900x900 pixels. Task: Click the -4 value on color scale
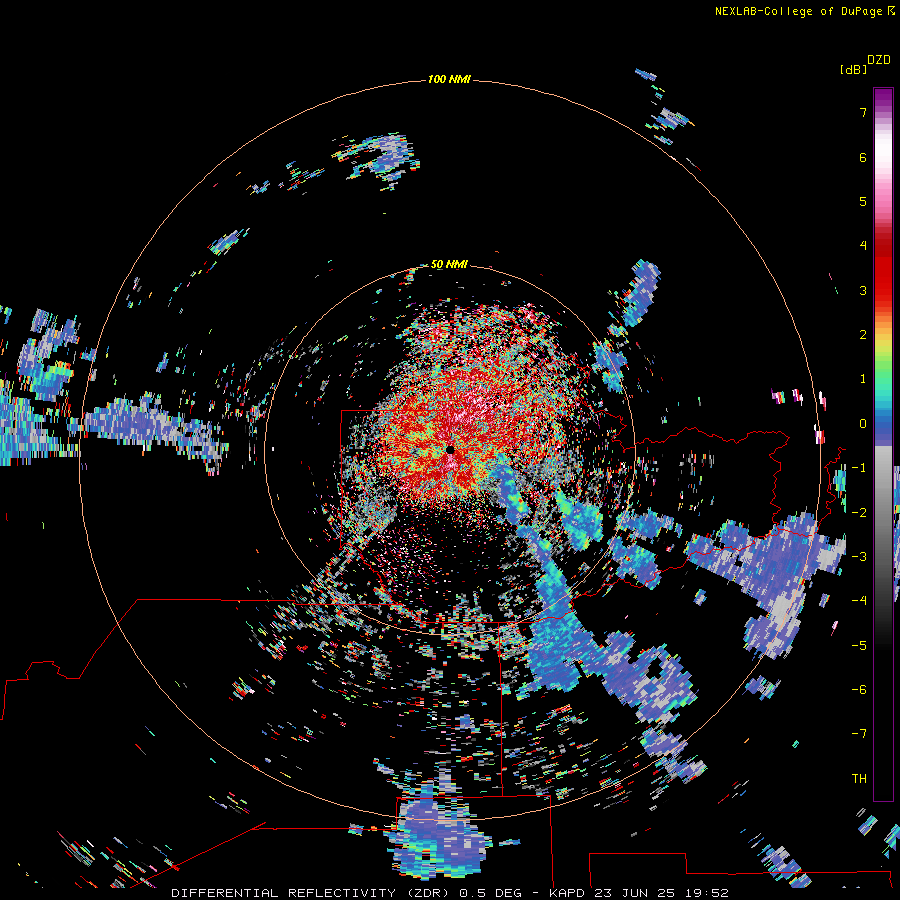point(859,600)
